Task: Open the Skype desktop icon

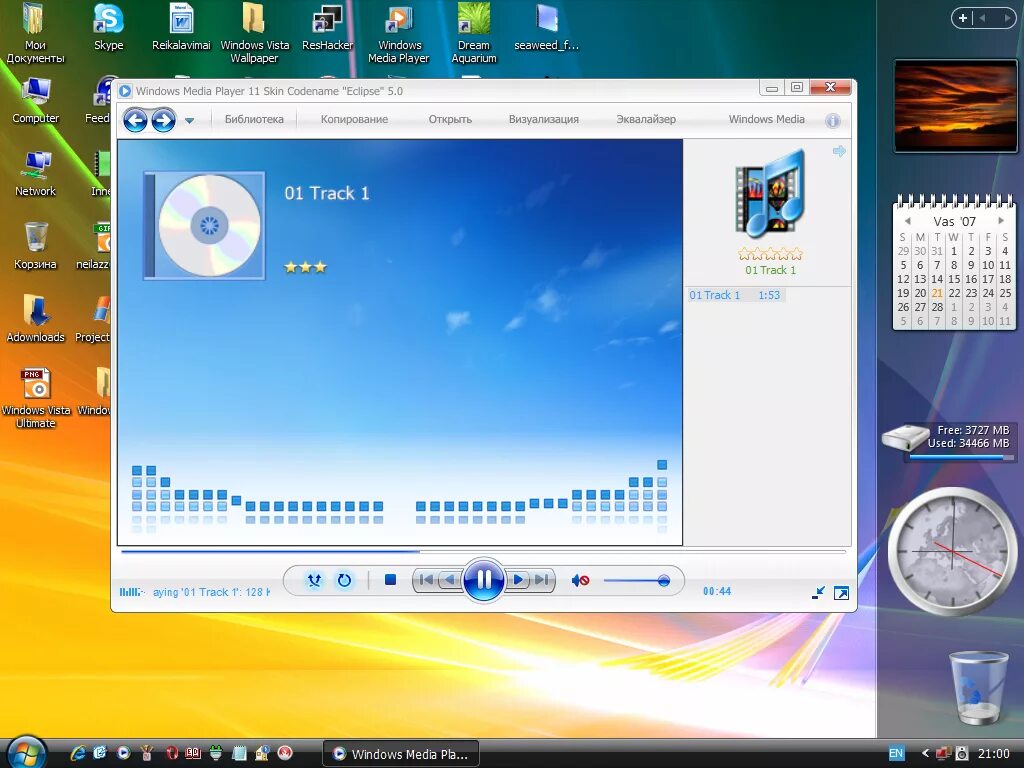Action: tap(108, 27)
